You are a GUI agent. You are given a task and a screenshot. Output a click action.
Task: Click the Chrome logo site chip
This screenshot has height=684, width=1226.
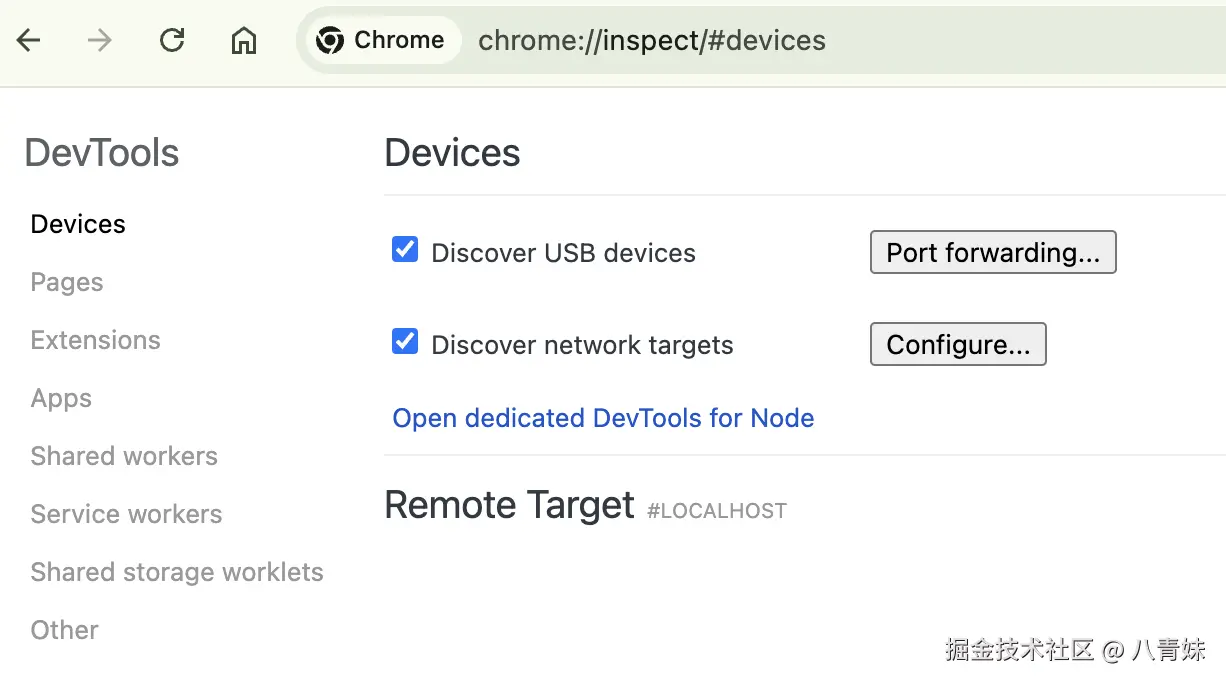click(x=380, y=40)
